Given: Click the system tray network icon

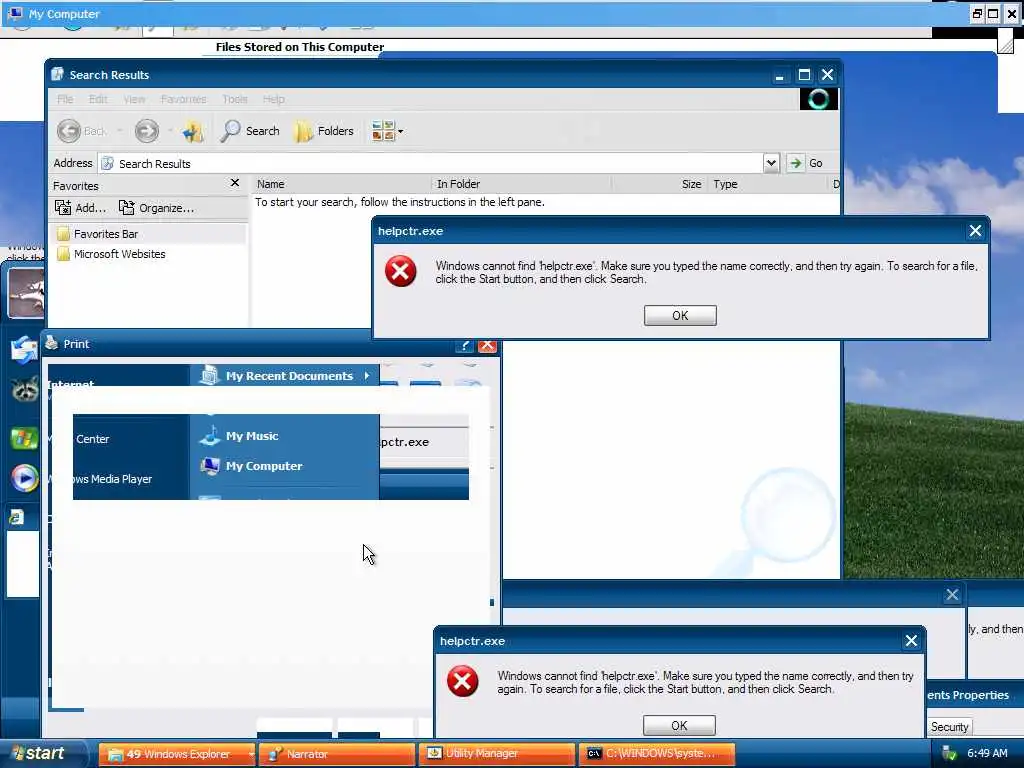Looking at the screenshot, I should tap(949, 754).
